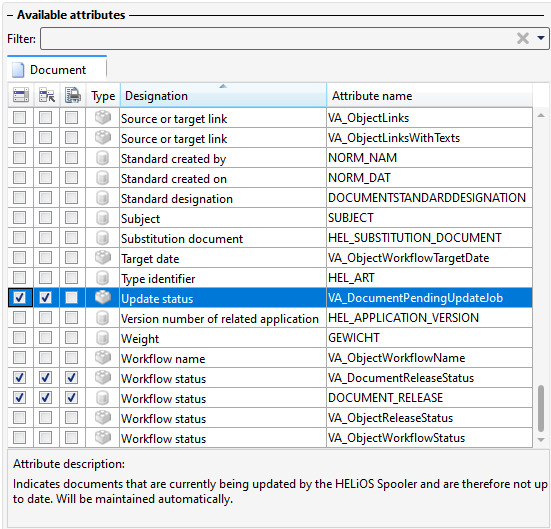Click the Attribute name column header
This screenshot has height=529, width=551.
pyautogui.click(x=429, y=95)
